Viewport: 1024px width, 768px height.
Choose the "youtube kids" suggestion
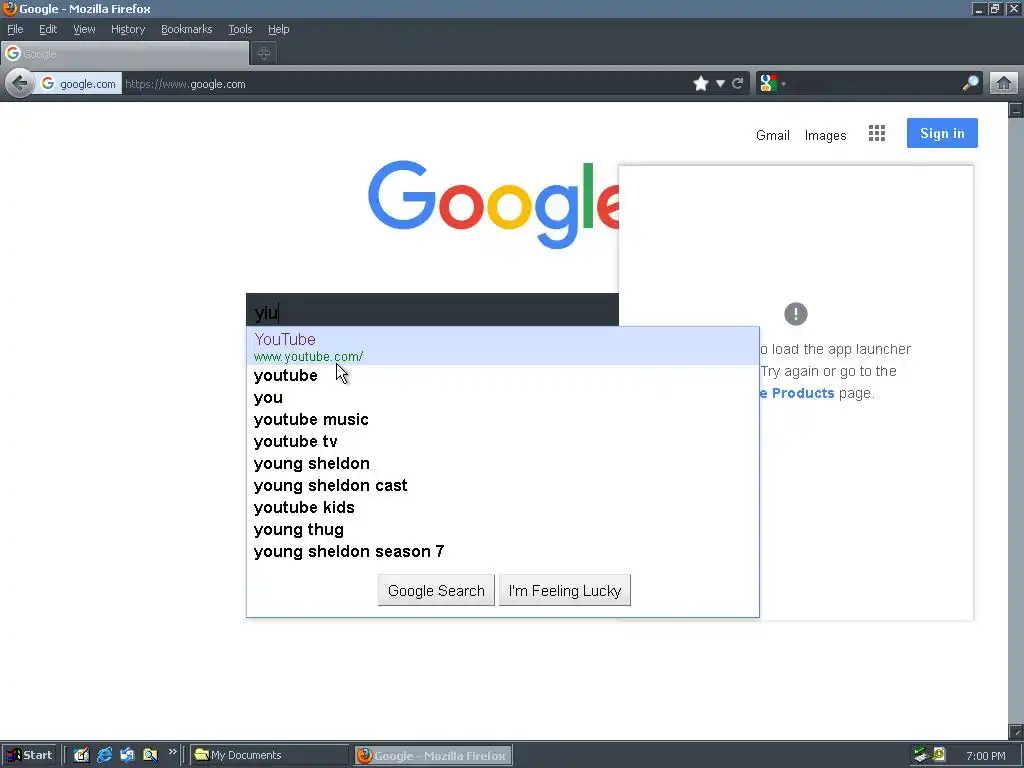pos(502,507)
